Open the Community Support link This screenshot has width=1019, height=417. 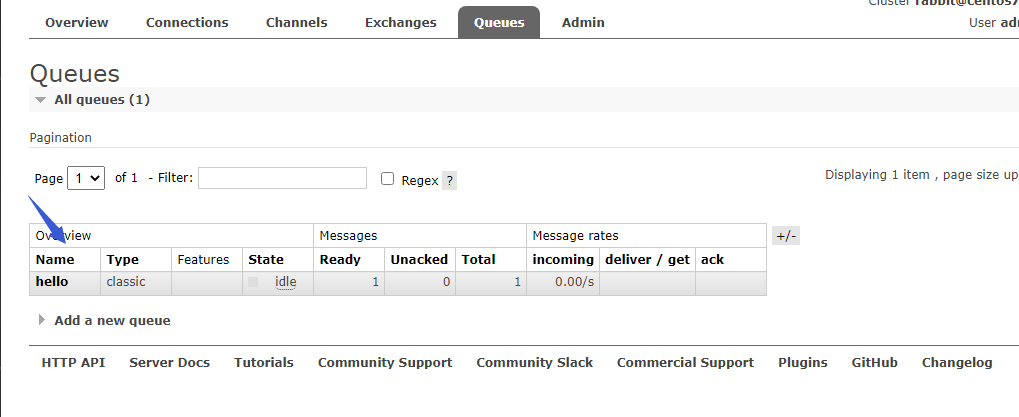point(385,363)
